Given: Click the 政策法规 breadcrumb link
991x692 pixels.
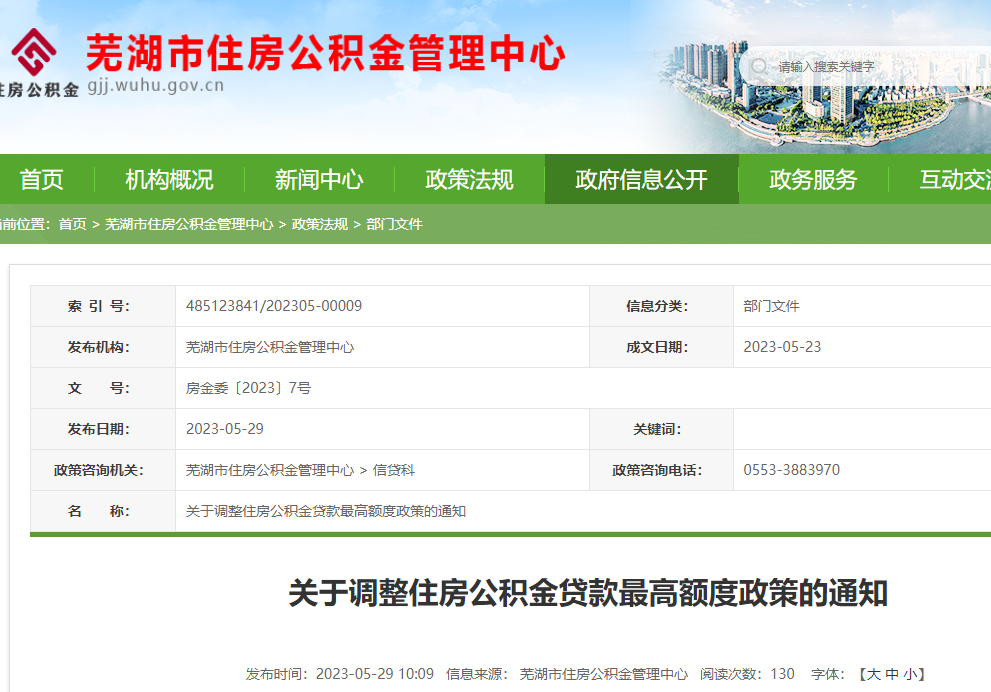Looking at the screenshot, I should pyautogui.click(x=320, y=224).
